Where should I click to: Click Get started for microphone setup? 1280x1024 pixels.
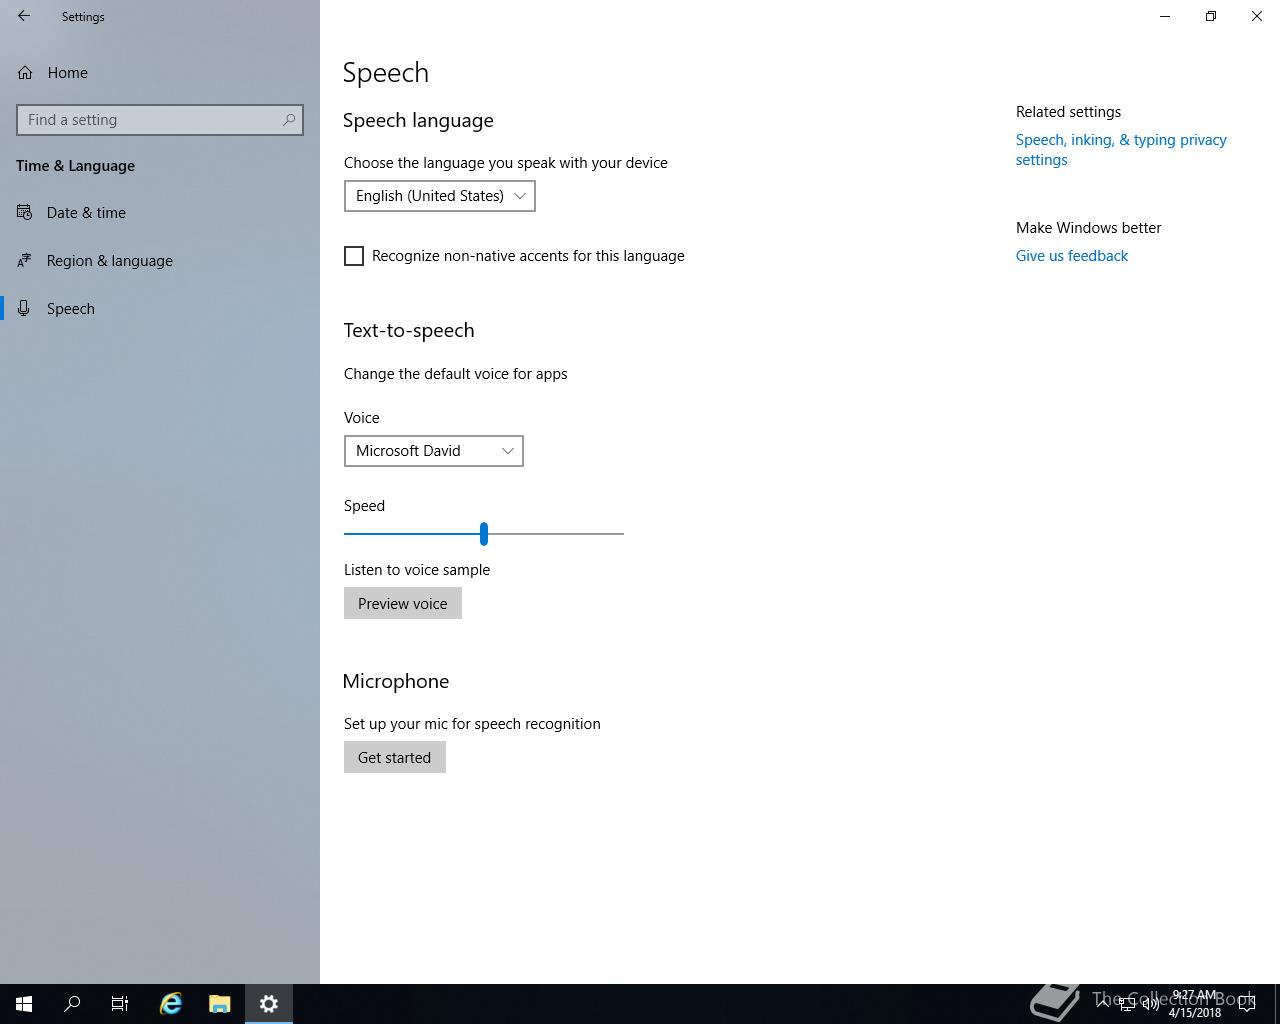click(395, 758)
